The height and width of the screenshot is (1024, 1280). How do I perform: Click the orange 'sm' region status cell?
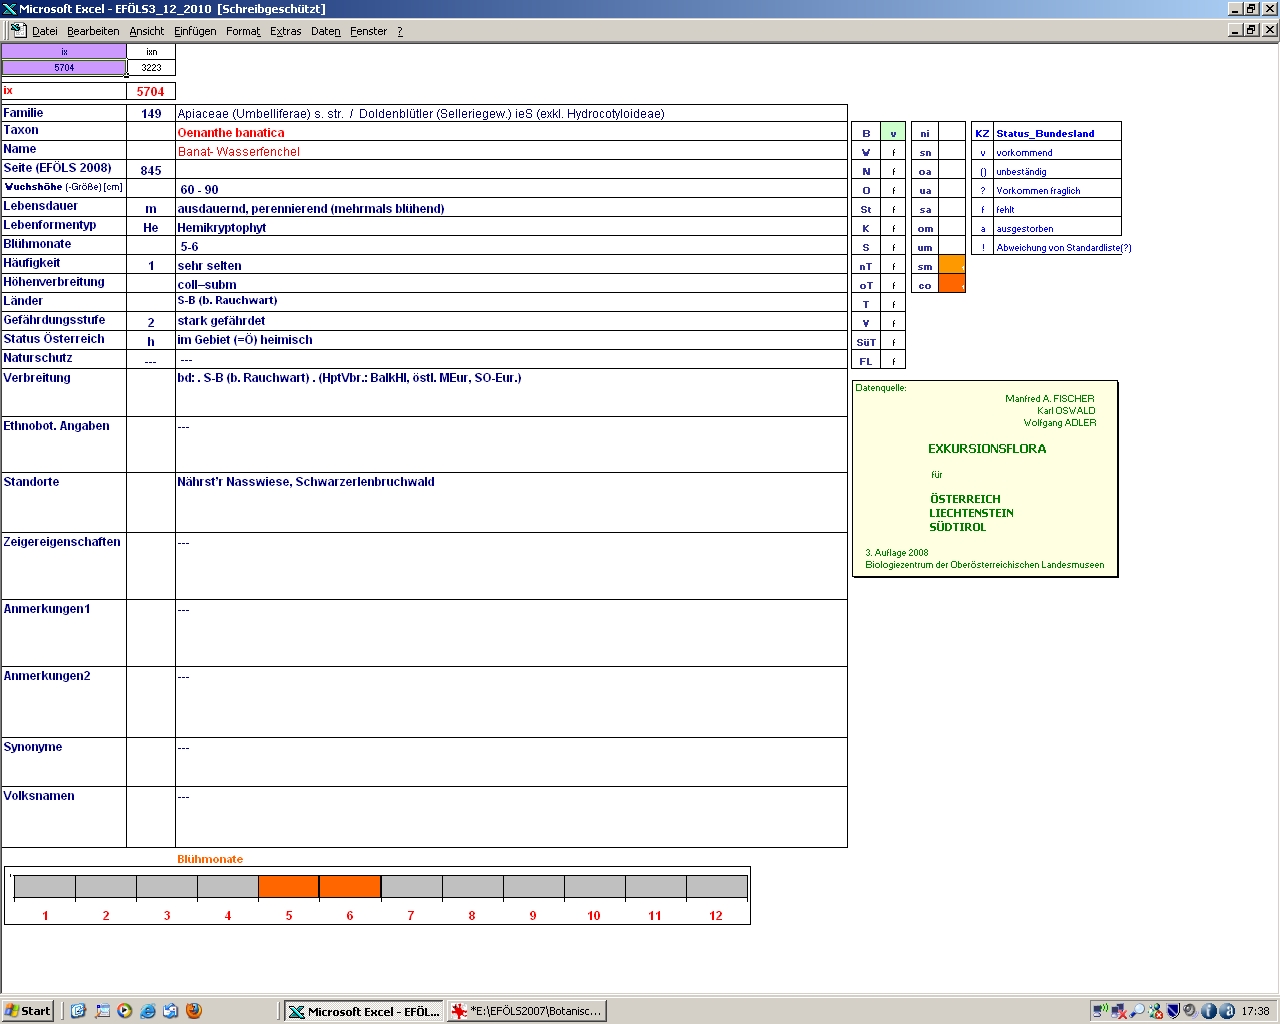tap(952, 265)
